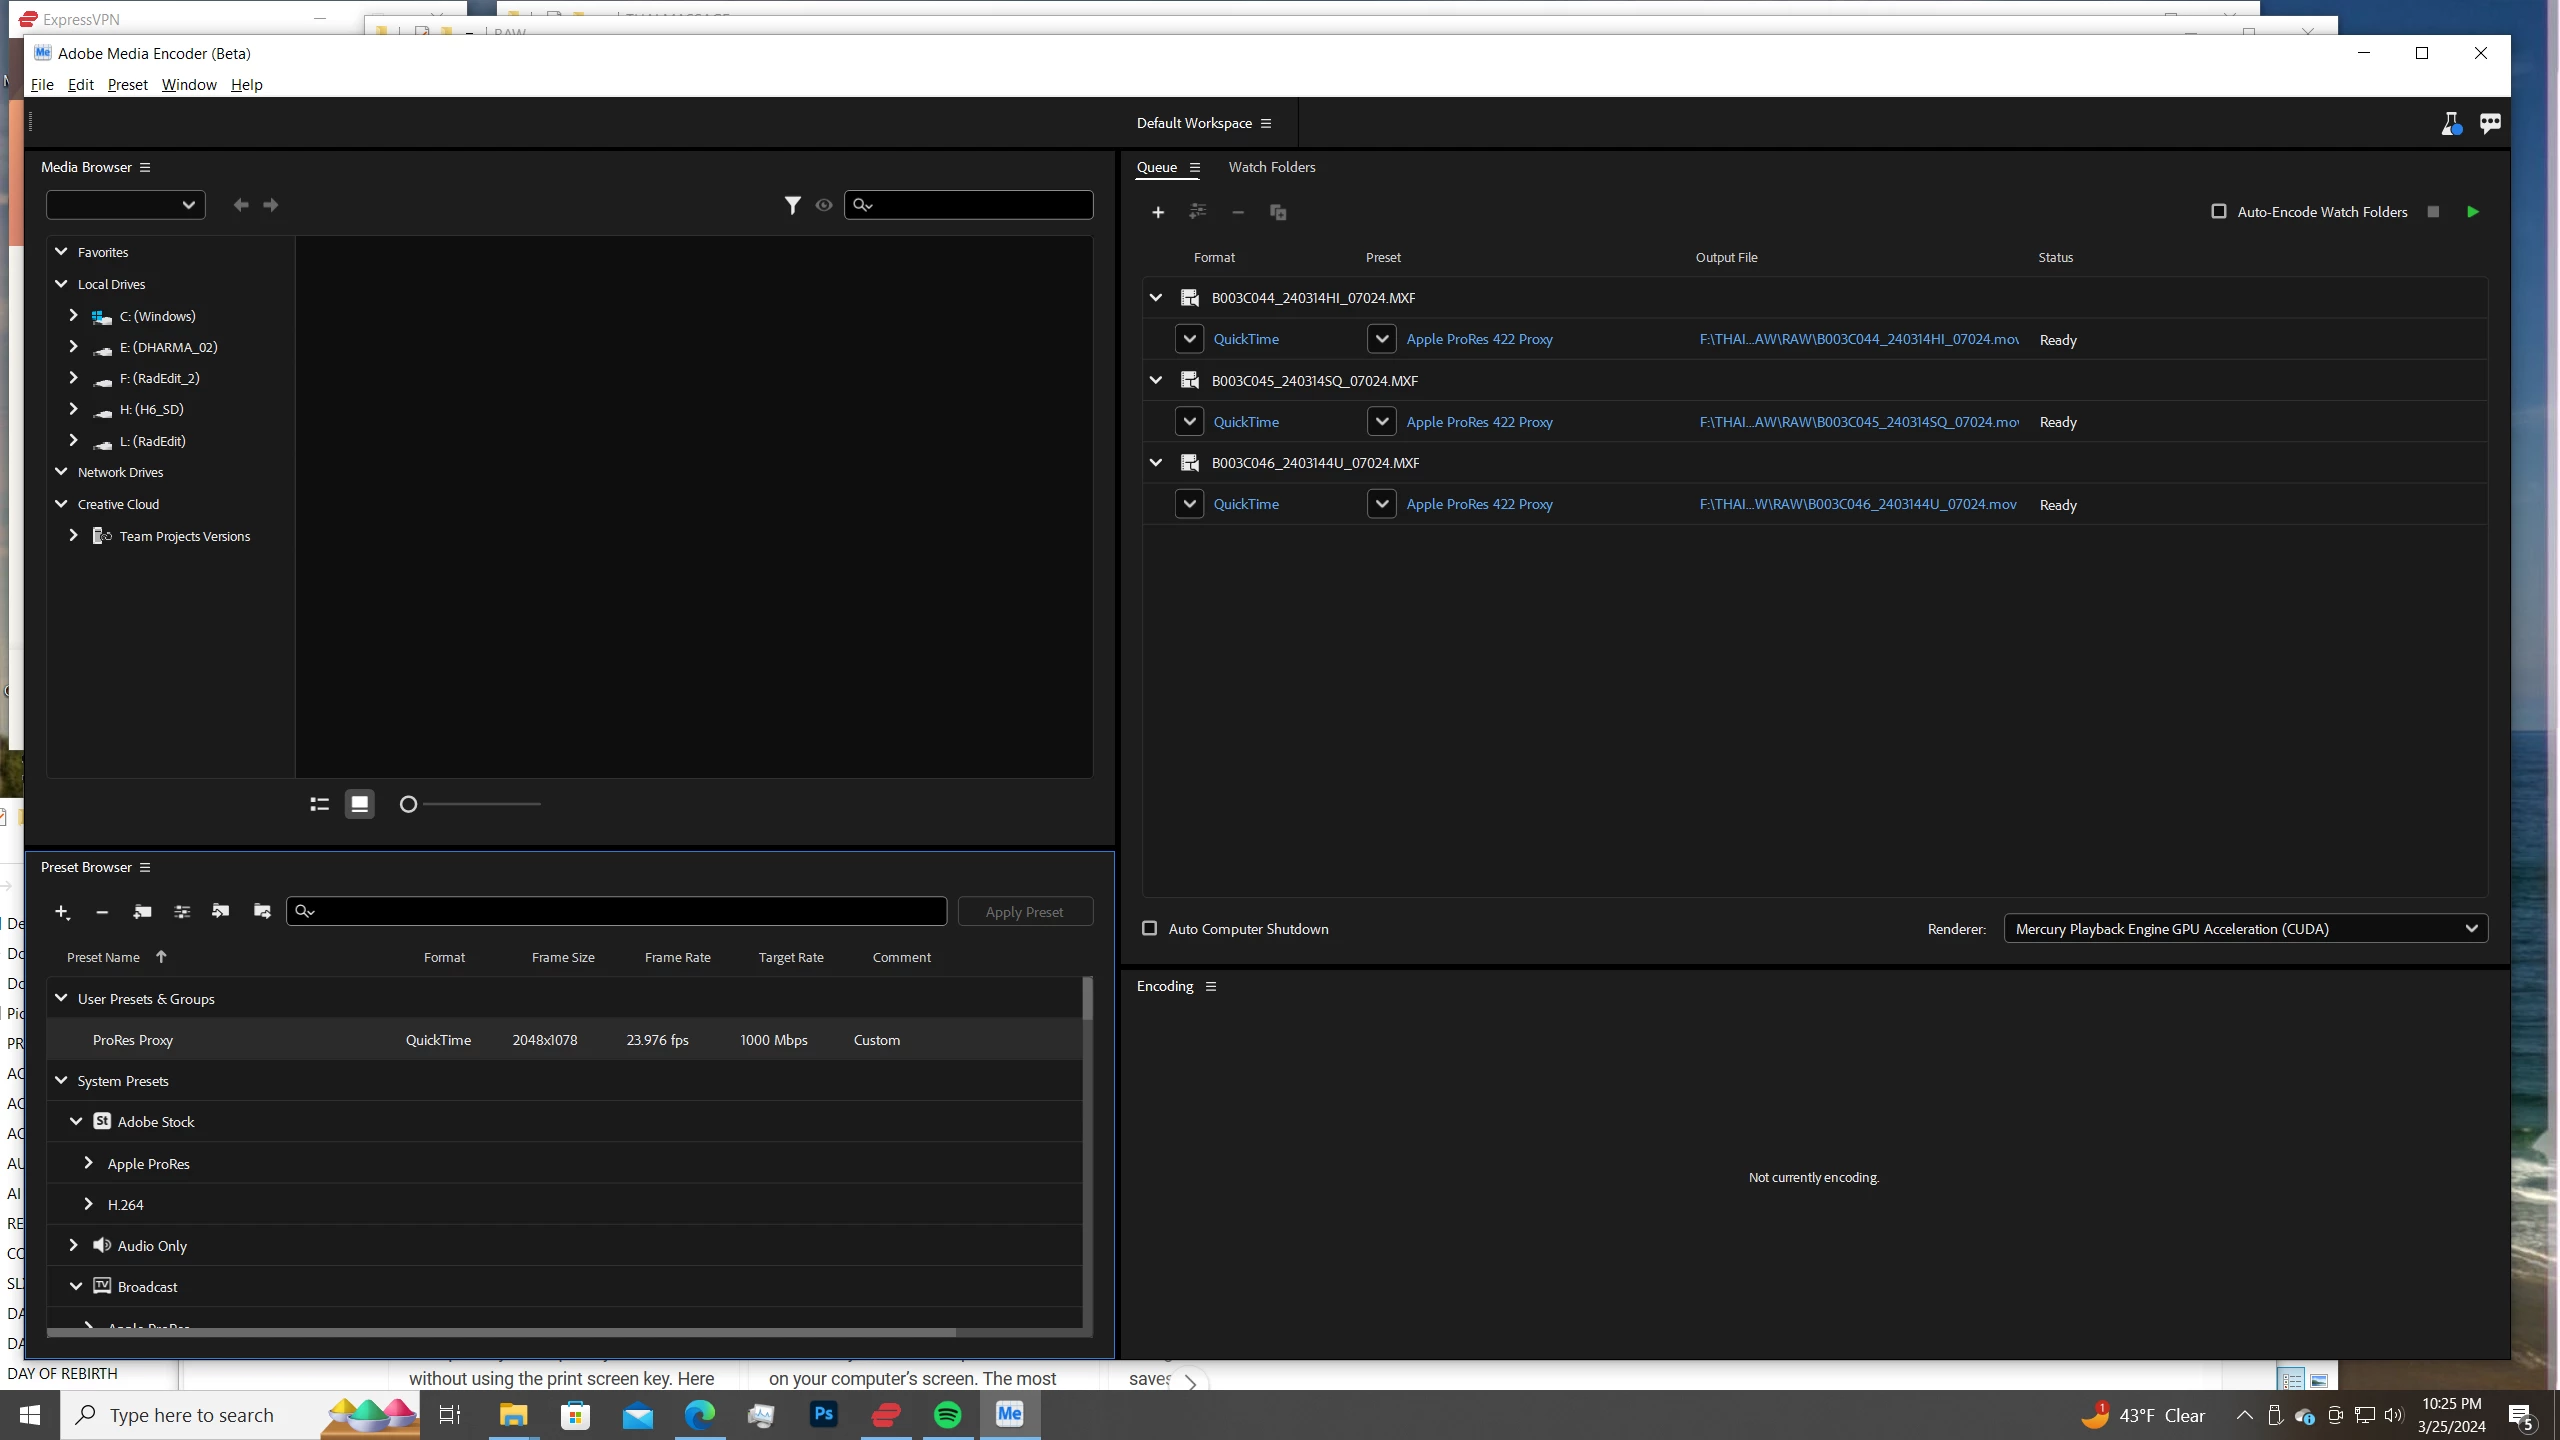
Task: Open Spotify from the taskbar
Action: [x=947, y=1415]
